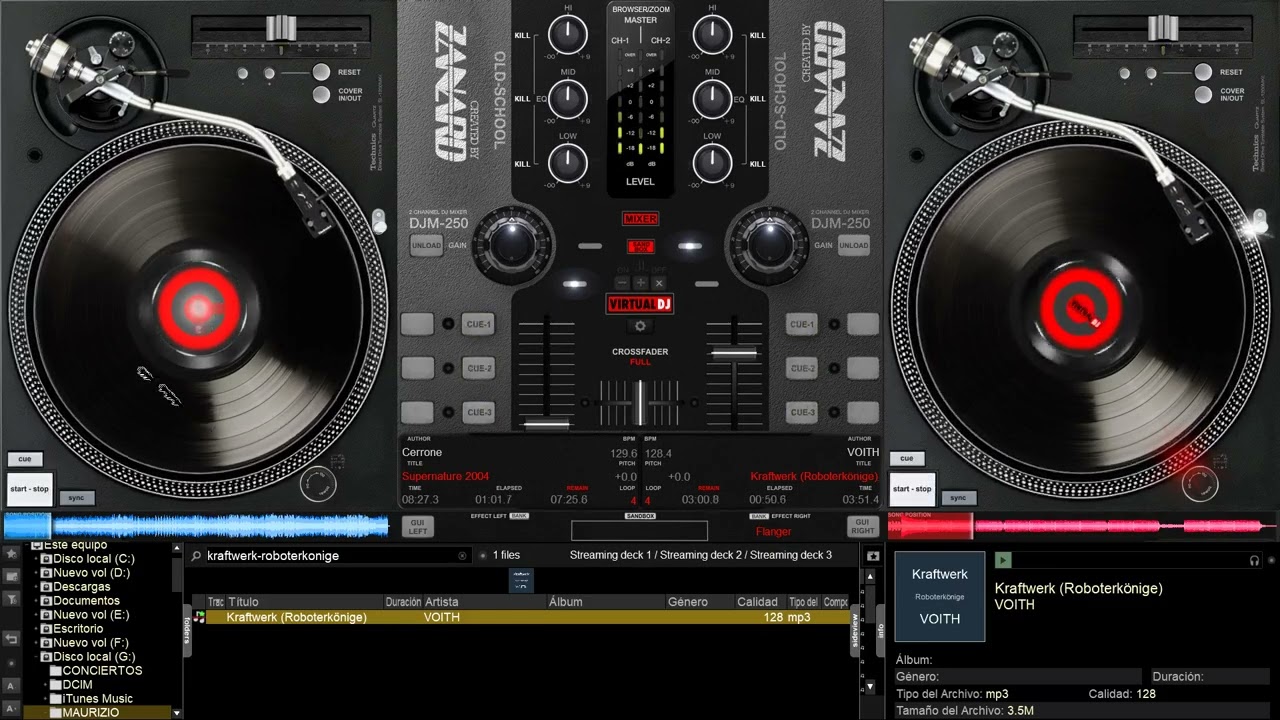Click the folder icon in browser sidebar
Viewport: 1280px width, 720px height.
point(11,576)
